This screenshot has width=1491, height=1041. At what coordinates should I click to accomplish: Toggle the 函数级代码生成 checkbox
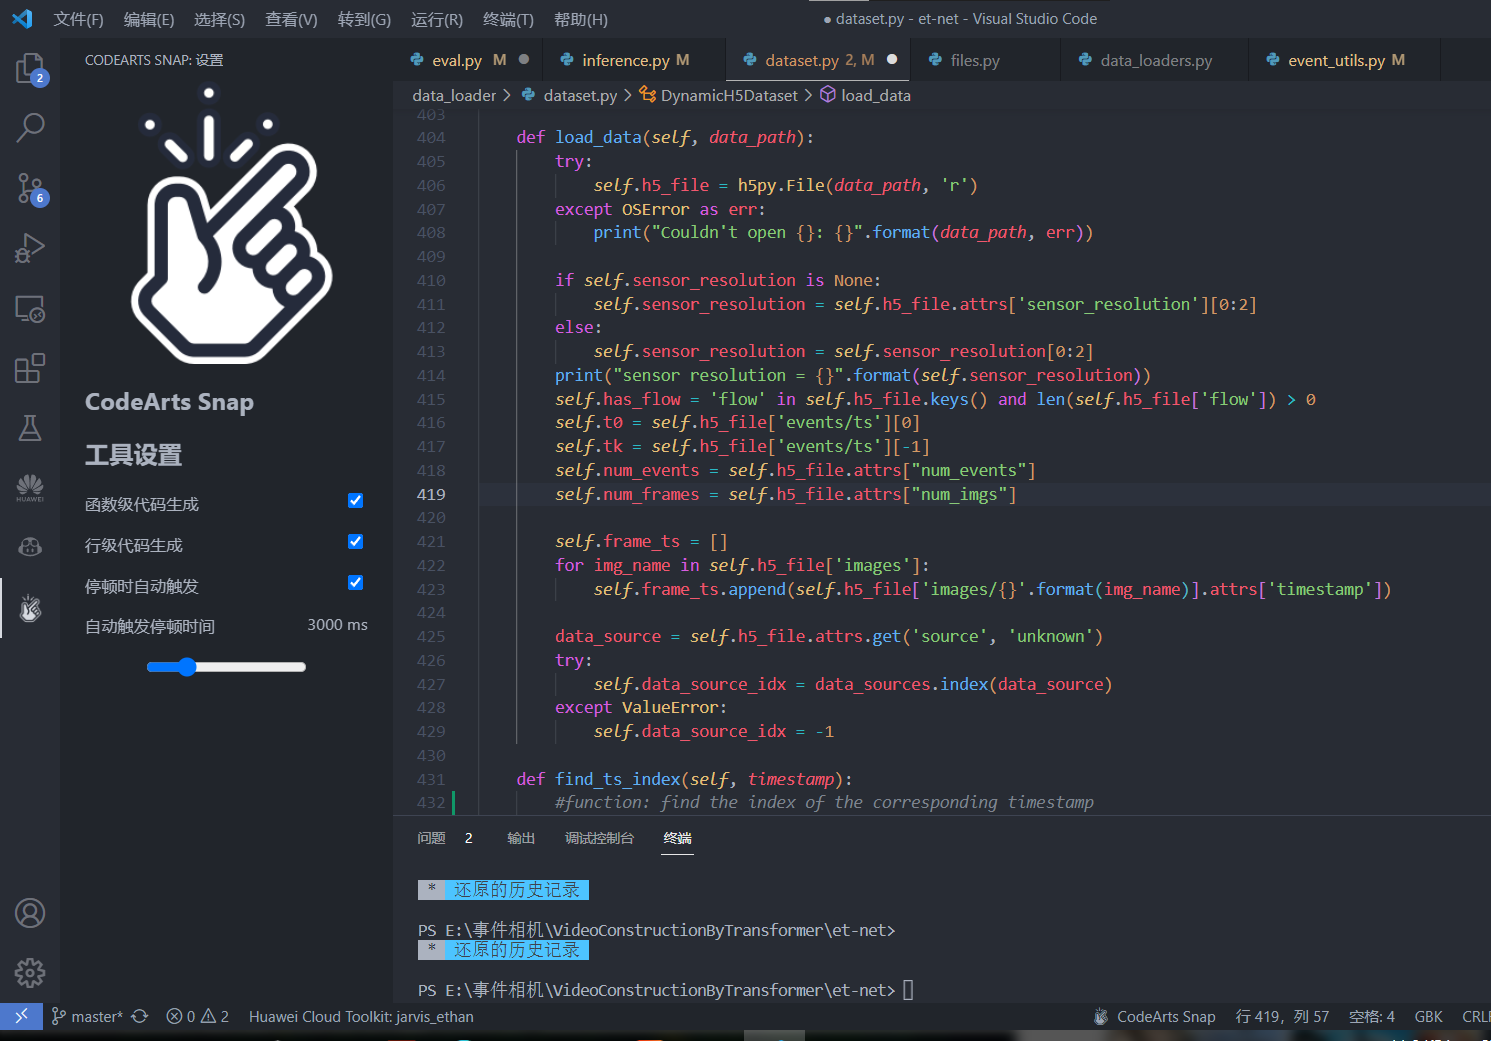point(355,501)
